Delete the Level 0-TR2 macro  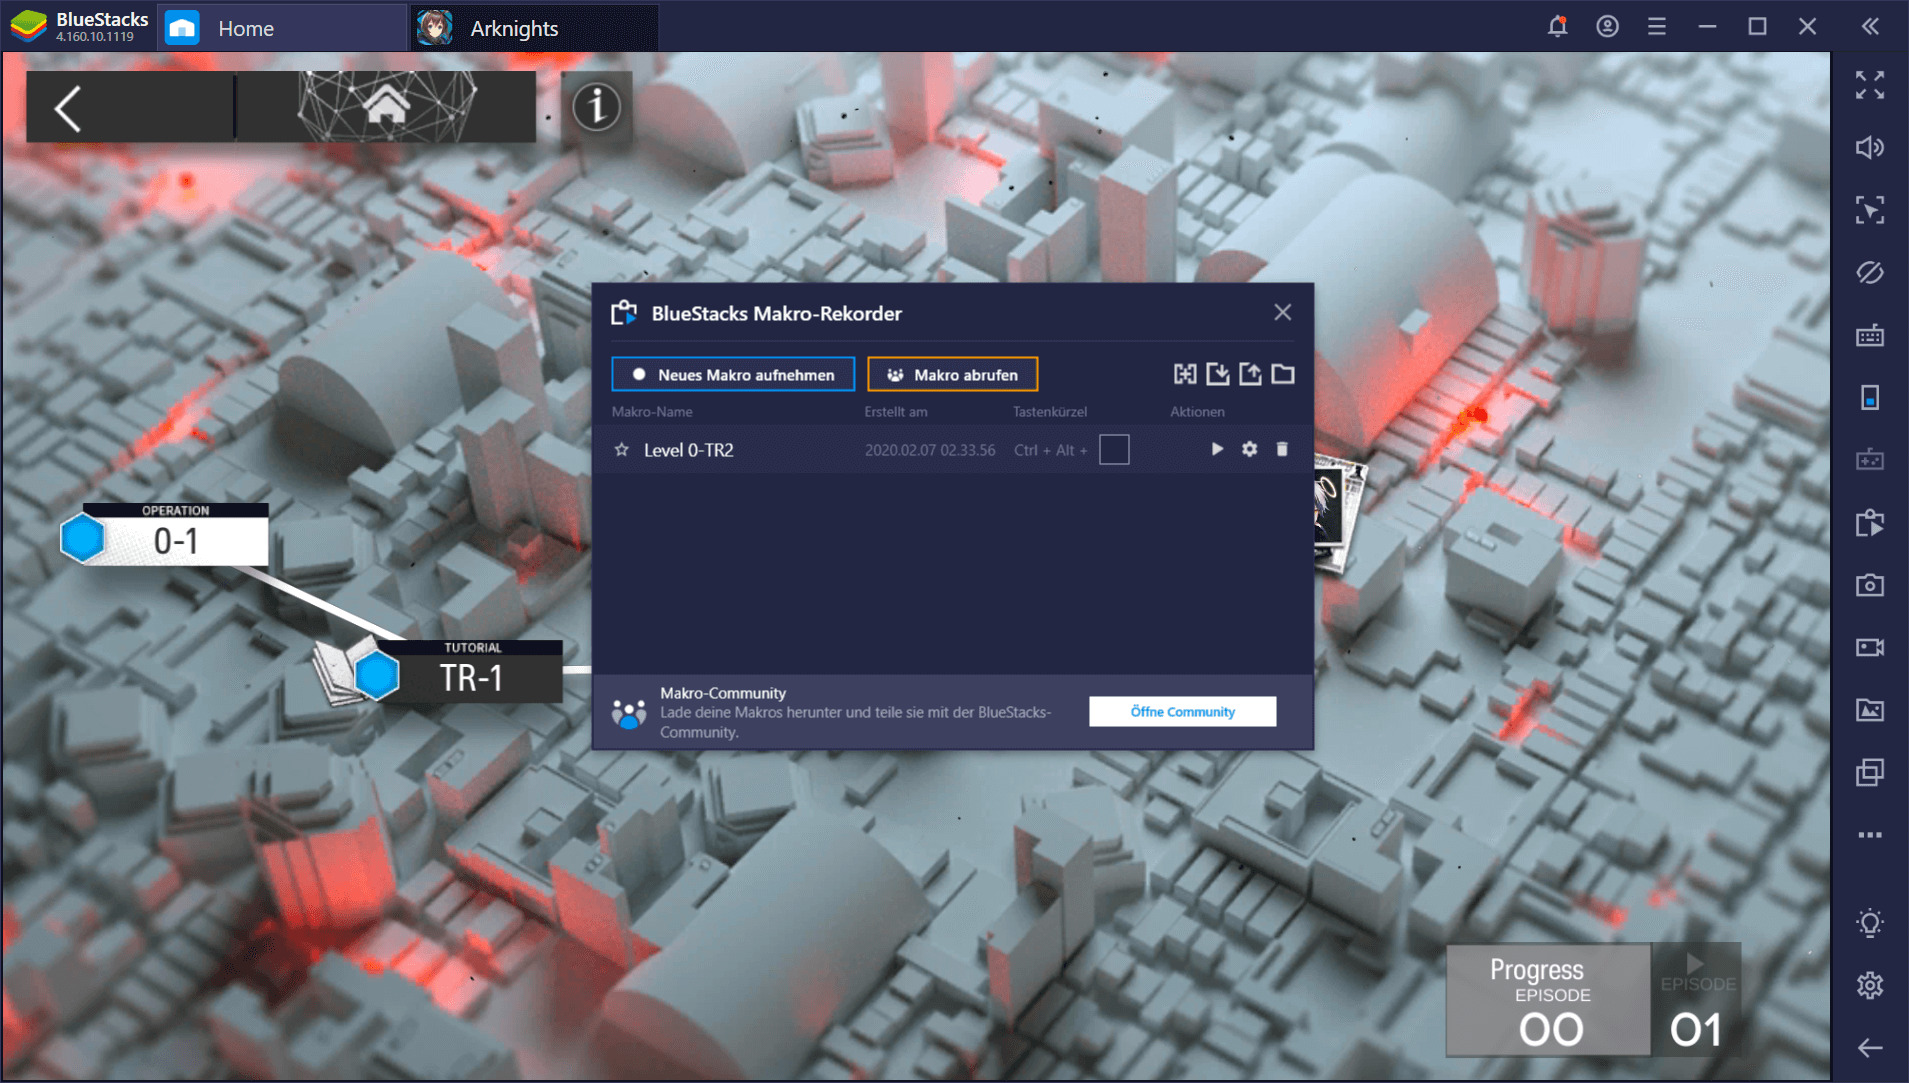1282,449
